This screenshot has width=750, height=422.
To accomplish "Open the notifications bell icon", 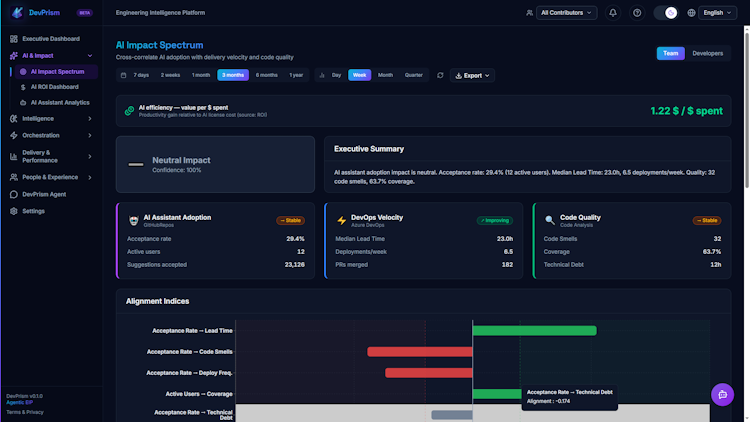I will [613, 13].
